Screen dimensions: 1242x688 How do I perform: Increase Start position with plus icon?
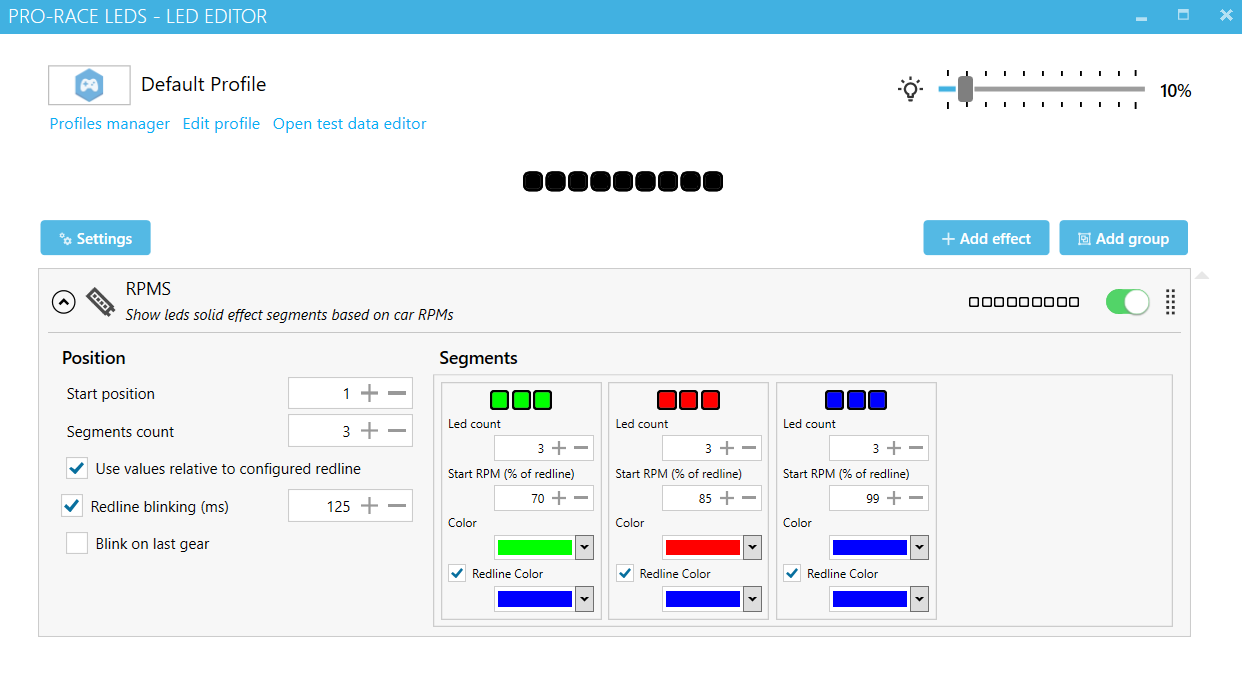click(370, 394)
